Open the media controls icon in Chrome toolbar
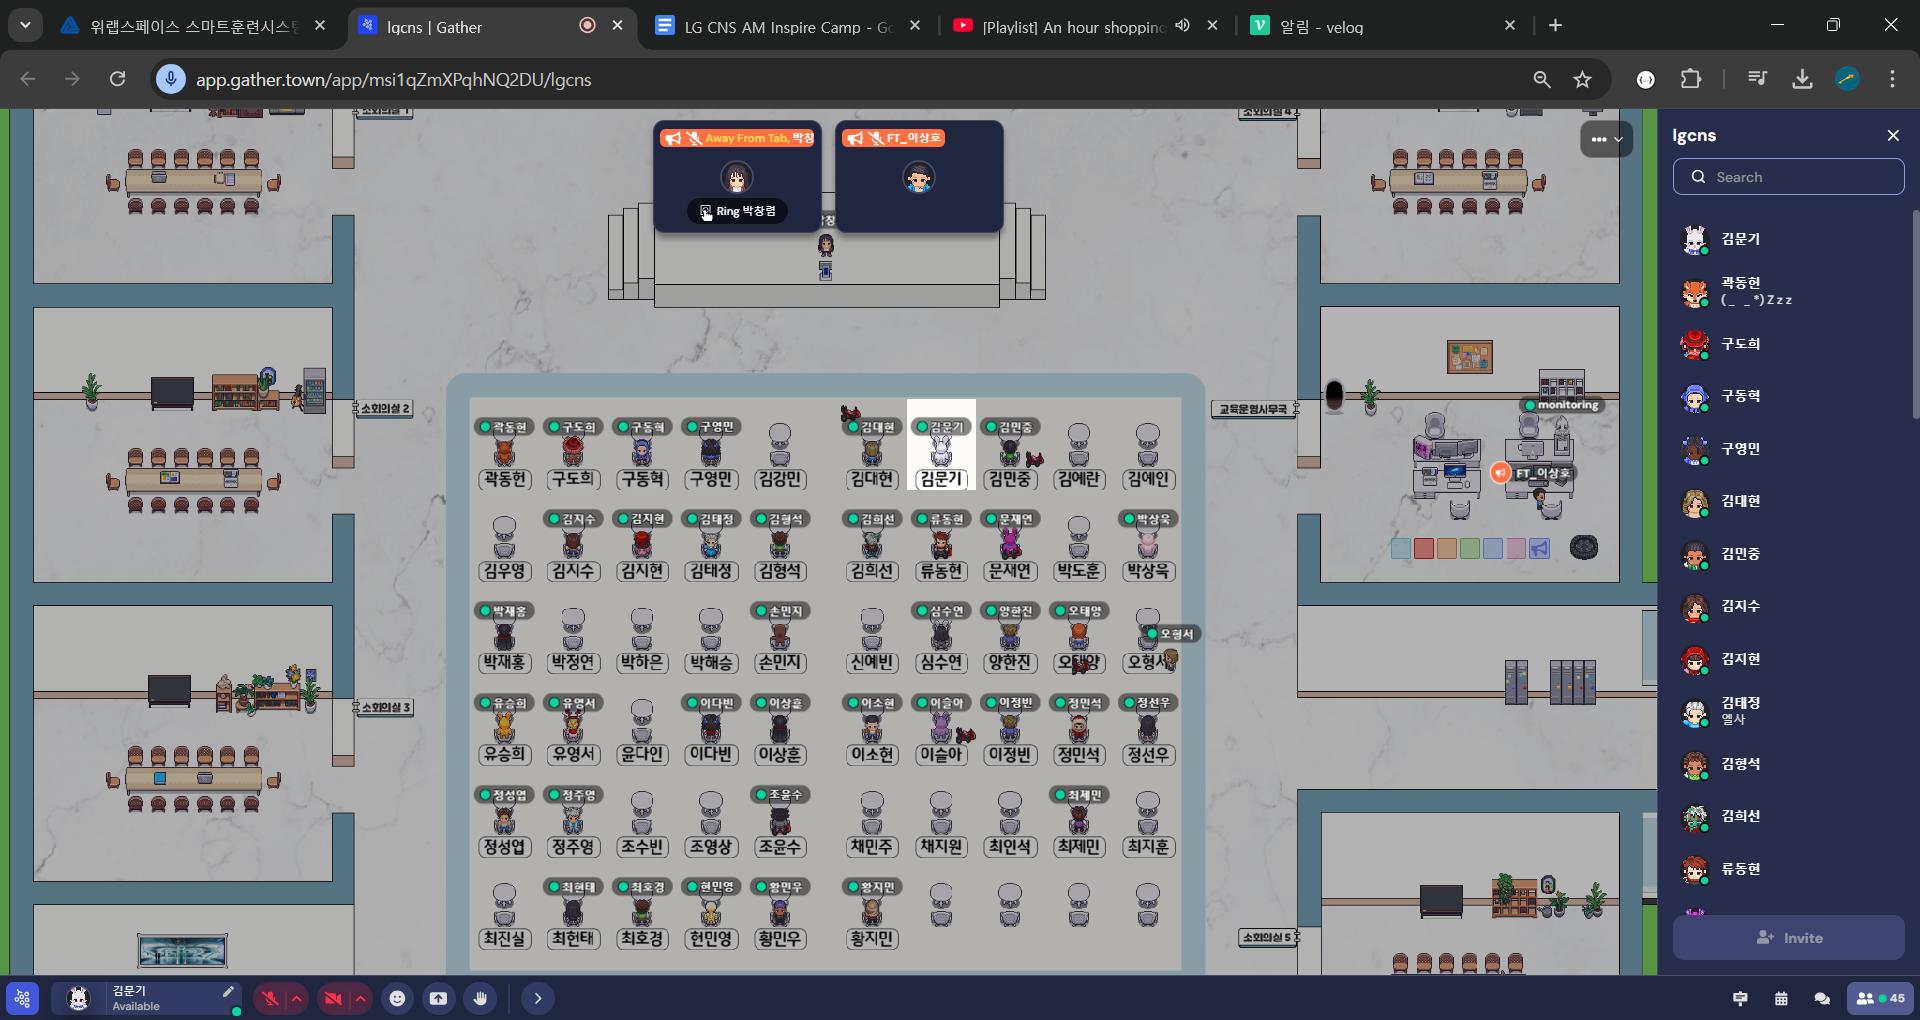1920x1020 pixels. point(1757,79)
